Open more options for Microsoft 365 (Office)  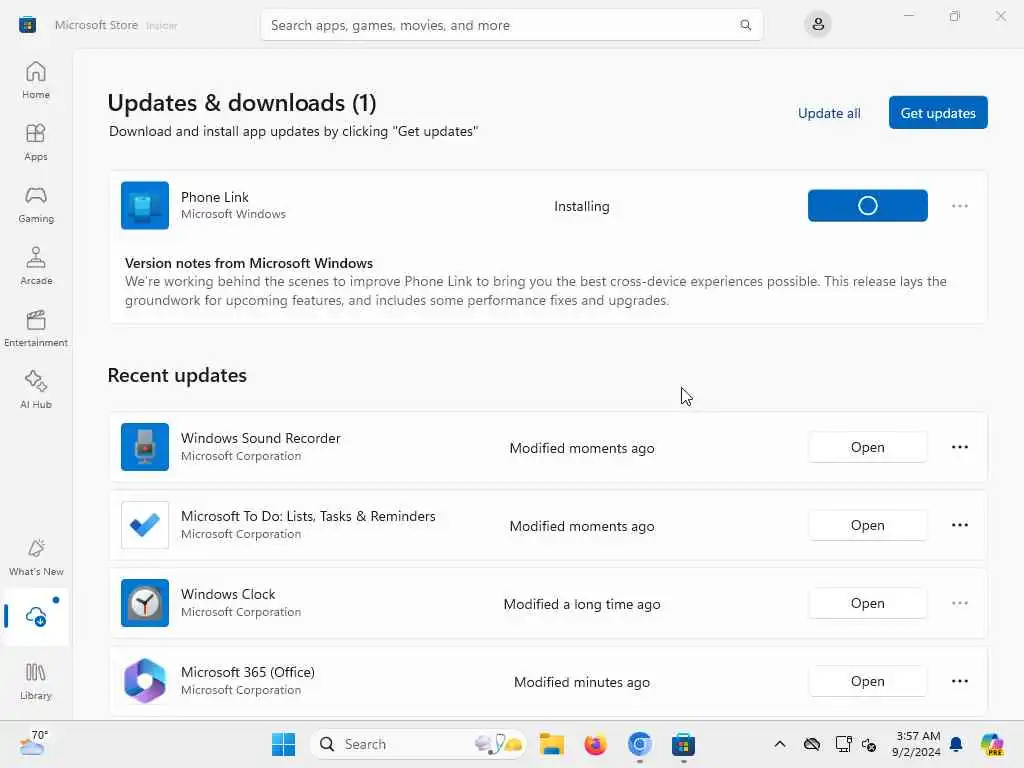click(x=959, y=681)
